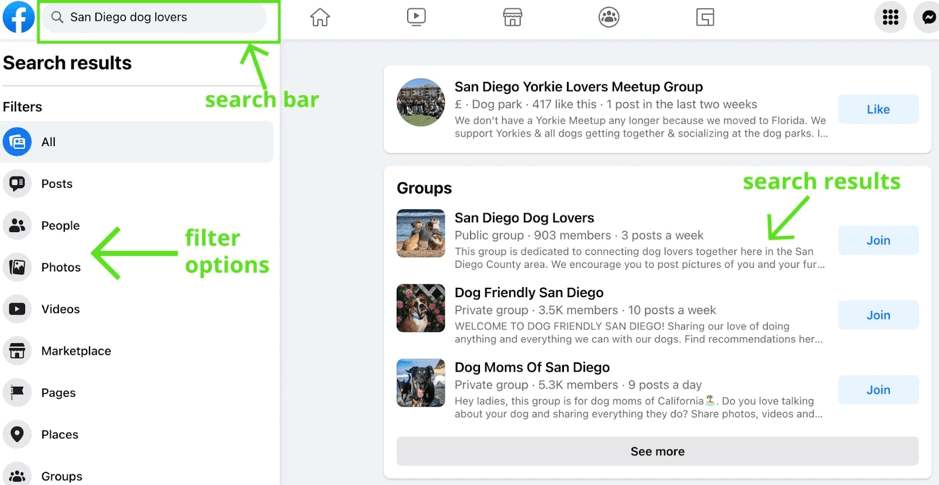Viewport: 939px width, 485px height.
Task: Open the Gaming icon in top bar
Action: (705, 17)
